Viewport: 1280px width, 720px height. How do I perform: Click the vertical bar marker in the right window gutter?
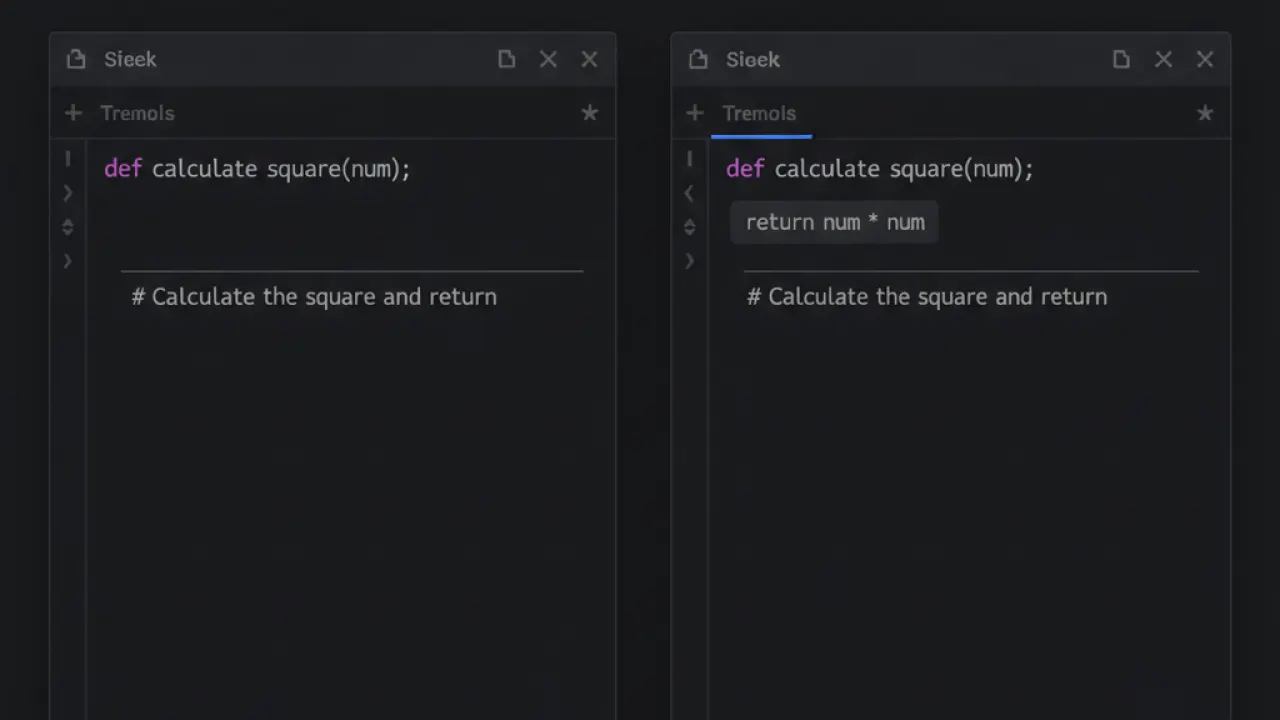[689, 158]
